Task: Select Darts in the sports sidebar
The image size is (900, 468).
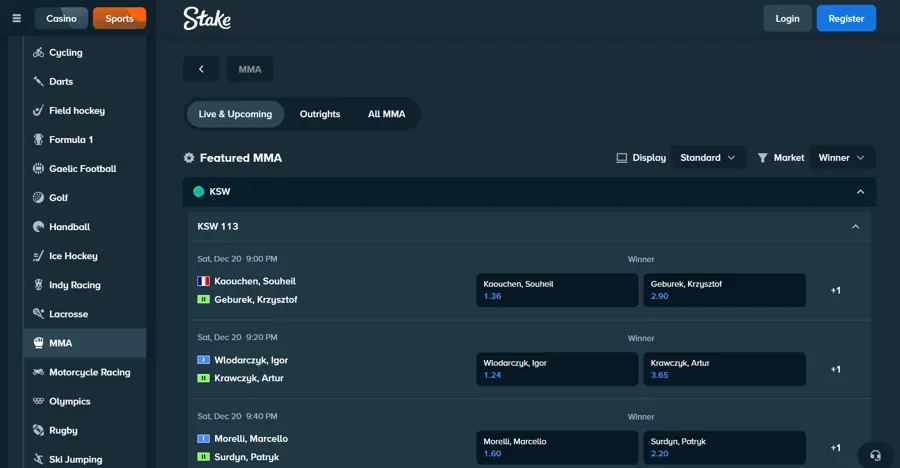Action: pyautogui.click(x=85, y=82)
